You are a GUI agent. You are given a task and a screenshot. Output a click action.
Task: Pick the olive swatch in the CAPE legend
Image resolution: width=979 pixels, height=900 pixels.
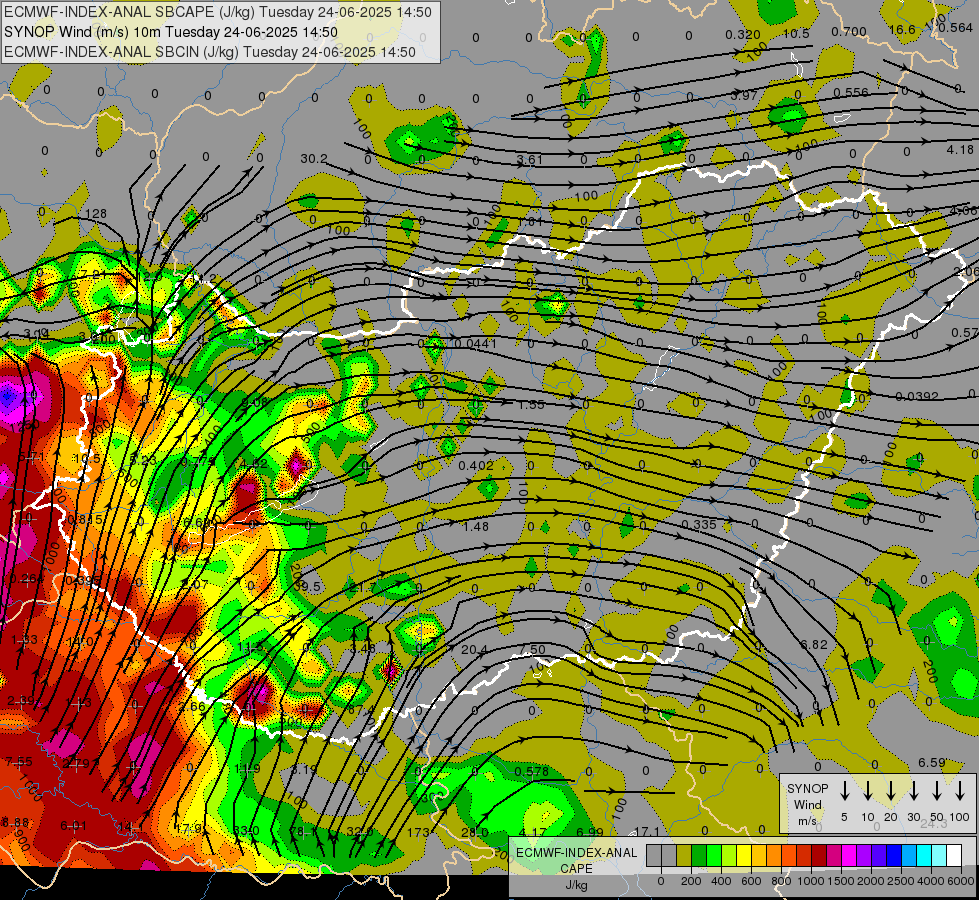point(684,855)
